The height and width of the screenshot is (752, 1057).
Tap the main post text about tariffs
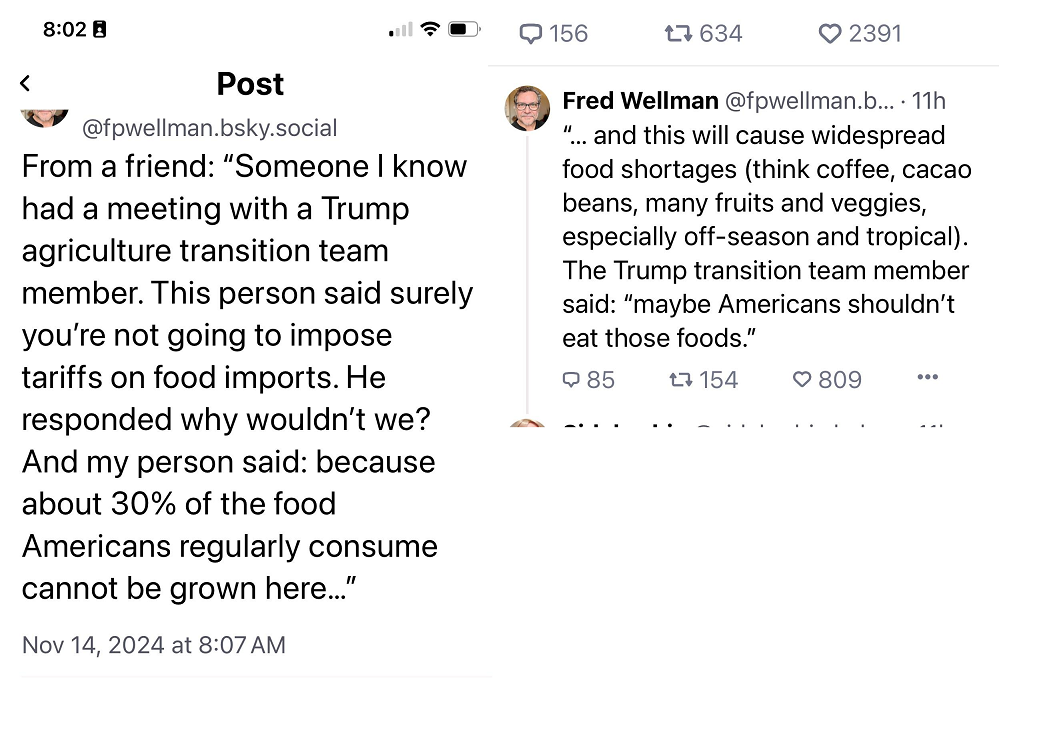[x=247, y=377]
